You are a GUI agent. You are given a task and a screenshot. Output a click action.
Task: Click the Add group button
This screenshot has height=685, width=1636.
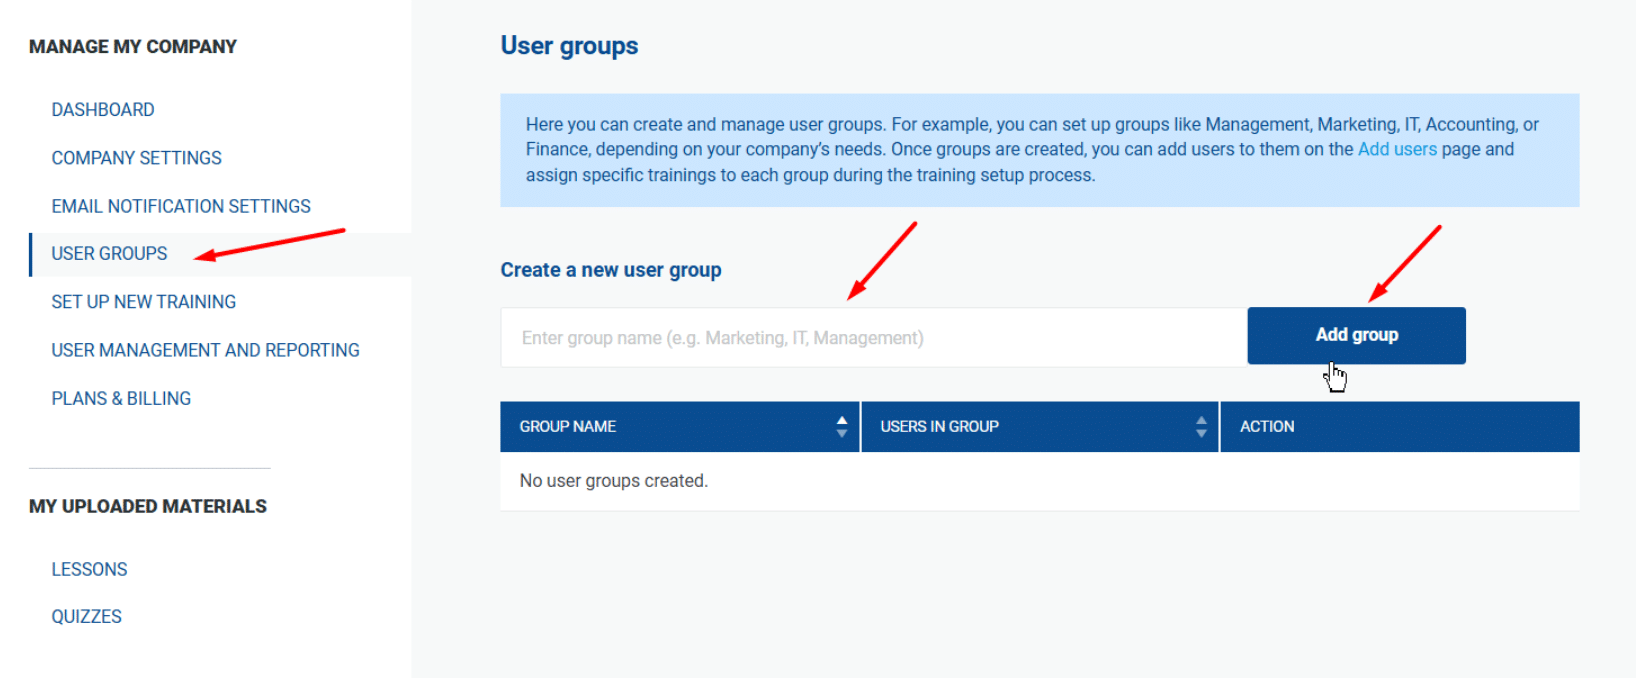click(1357, 336)
